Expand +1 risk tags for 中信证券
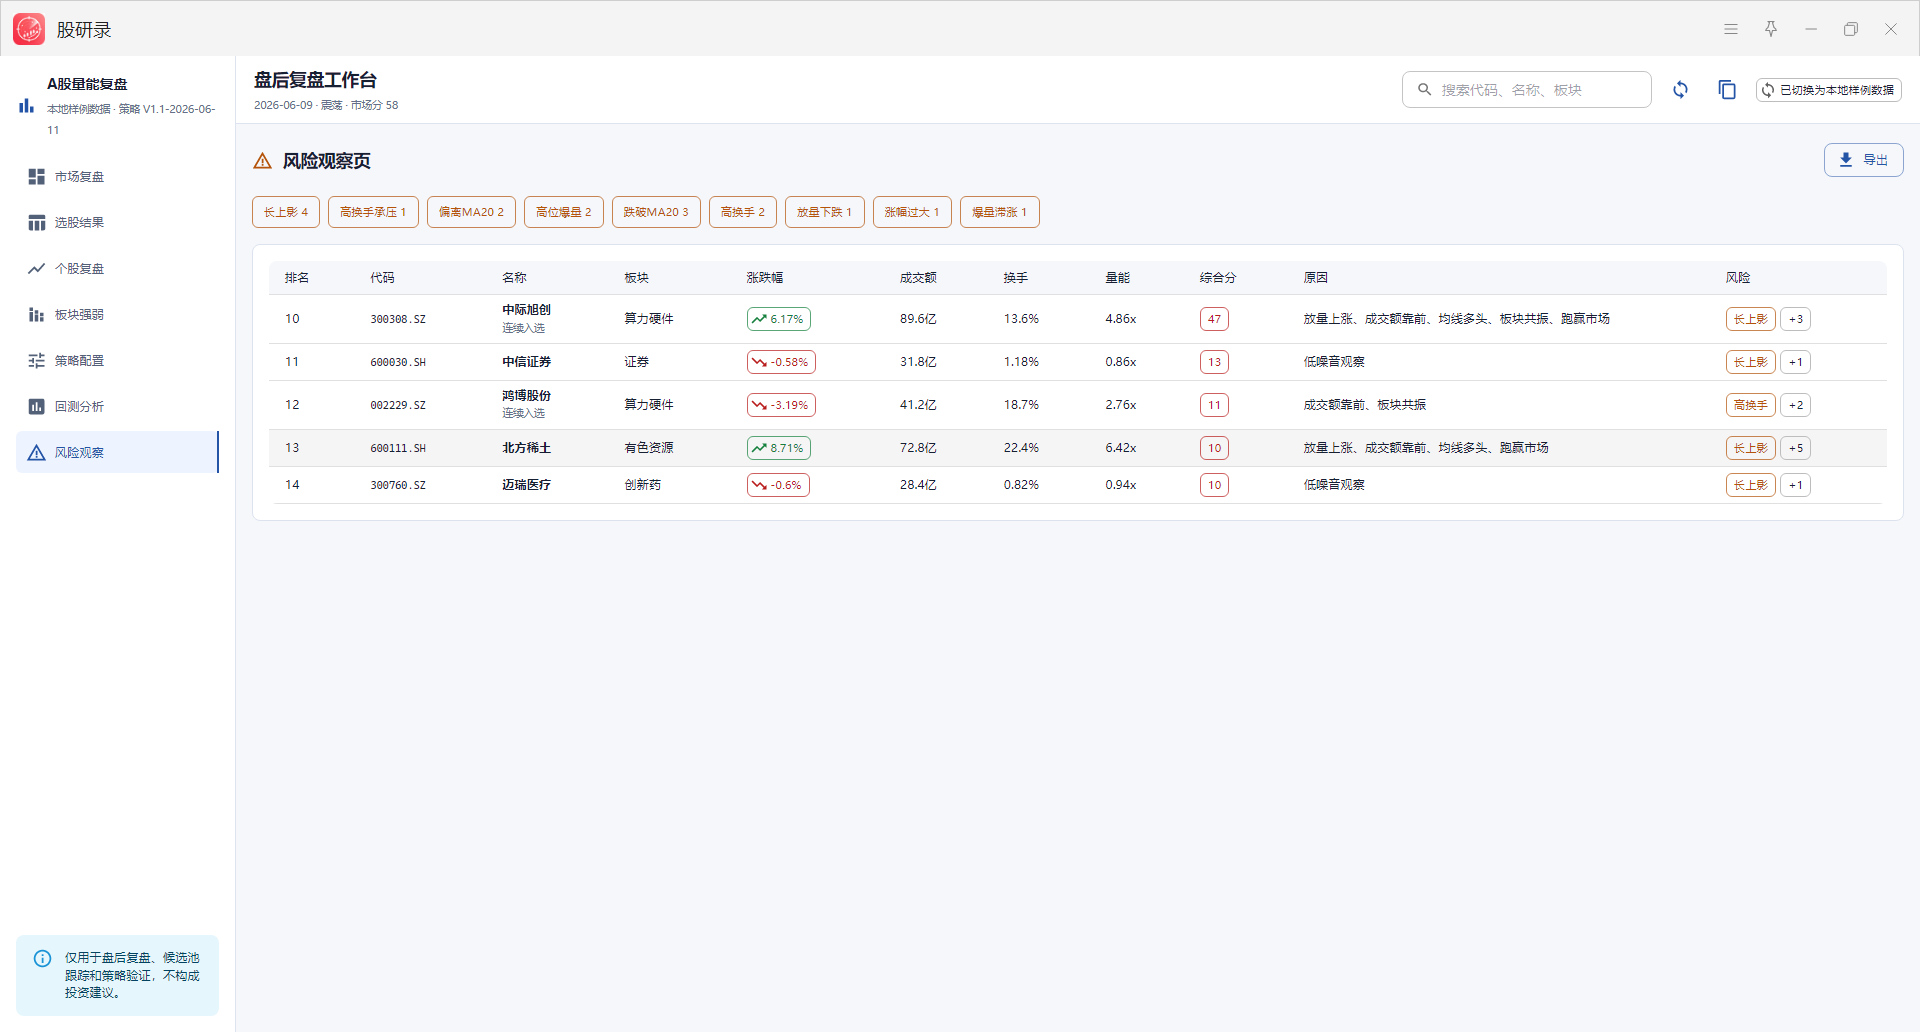The image size is (1920, 1032). coord(1796,362)
